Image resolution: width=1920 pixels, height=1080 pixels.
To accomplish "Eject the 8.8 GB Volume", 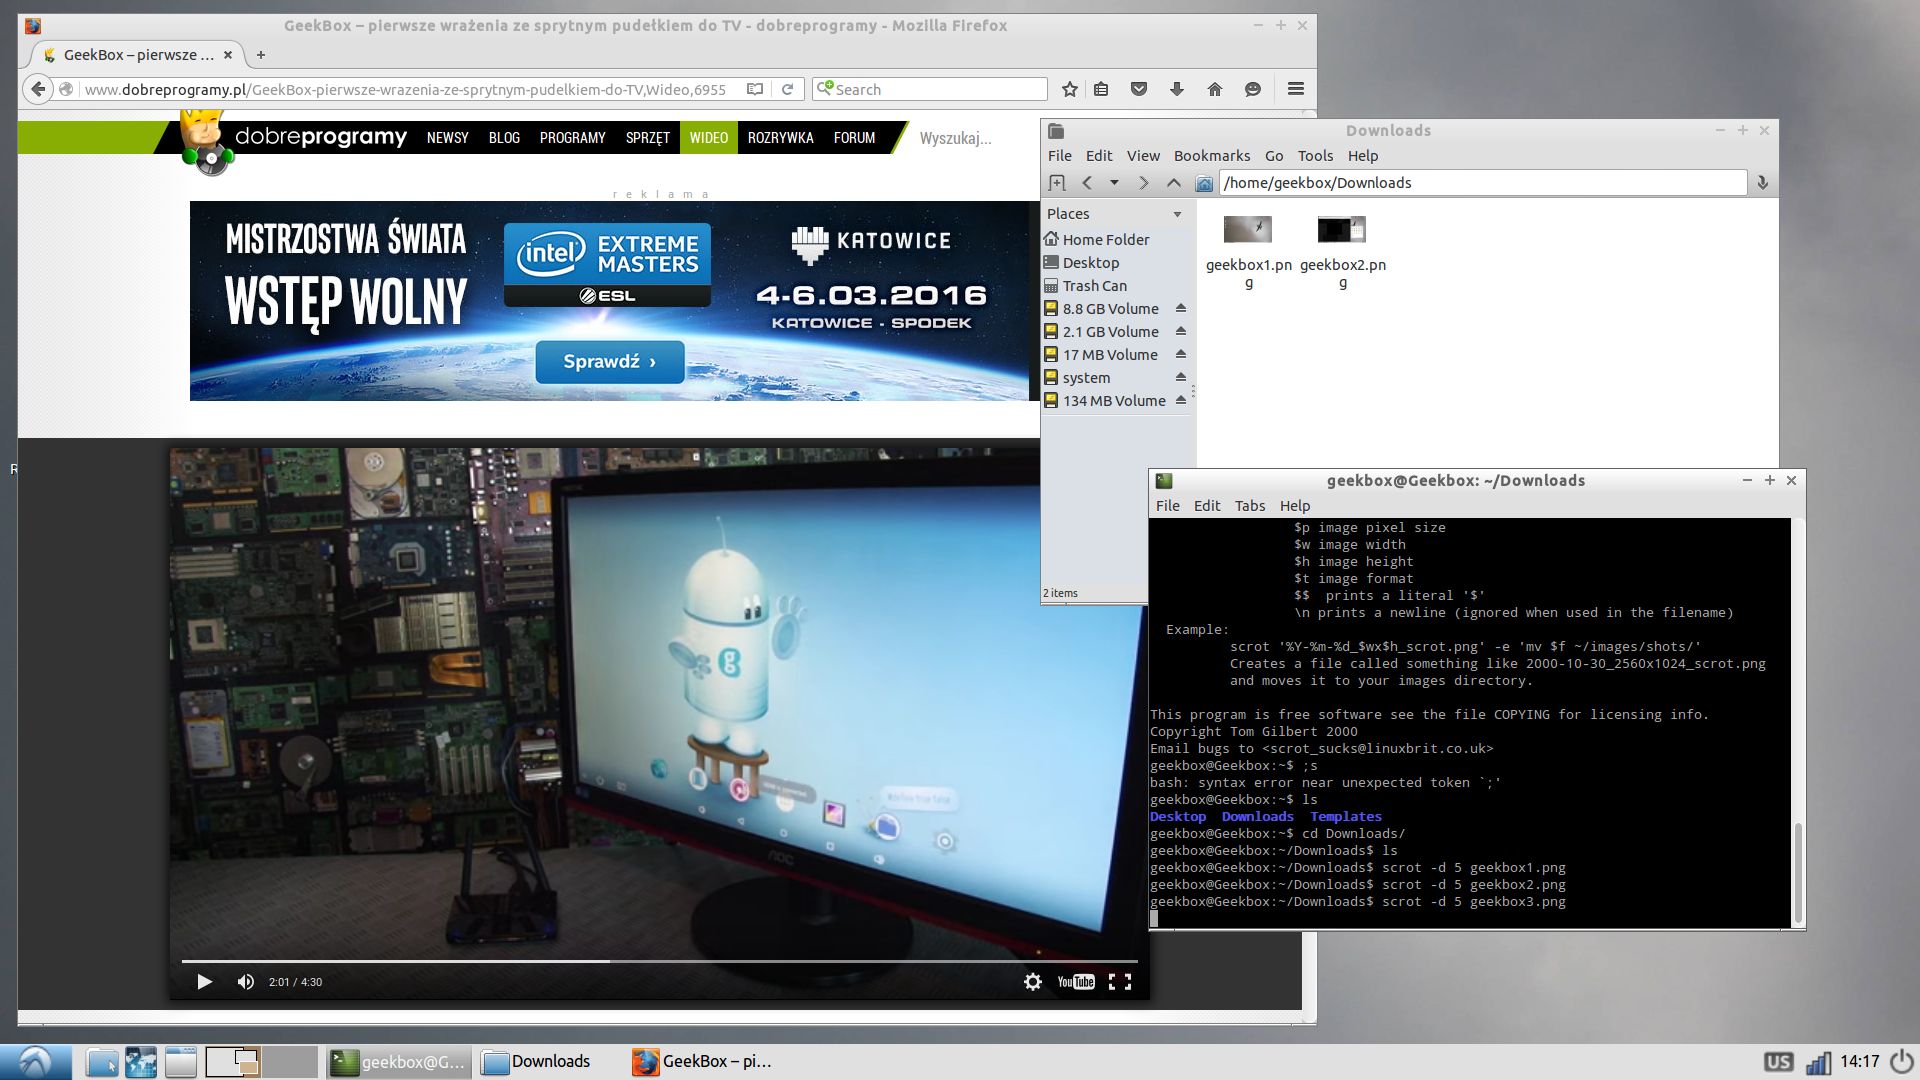I will click(x=1180, y=308).
